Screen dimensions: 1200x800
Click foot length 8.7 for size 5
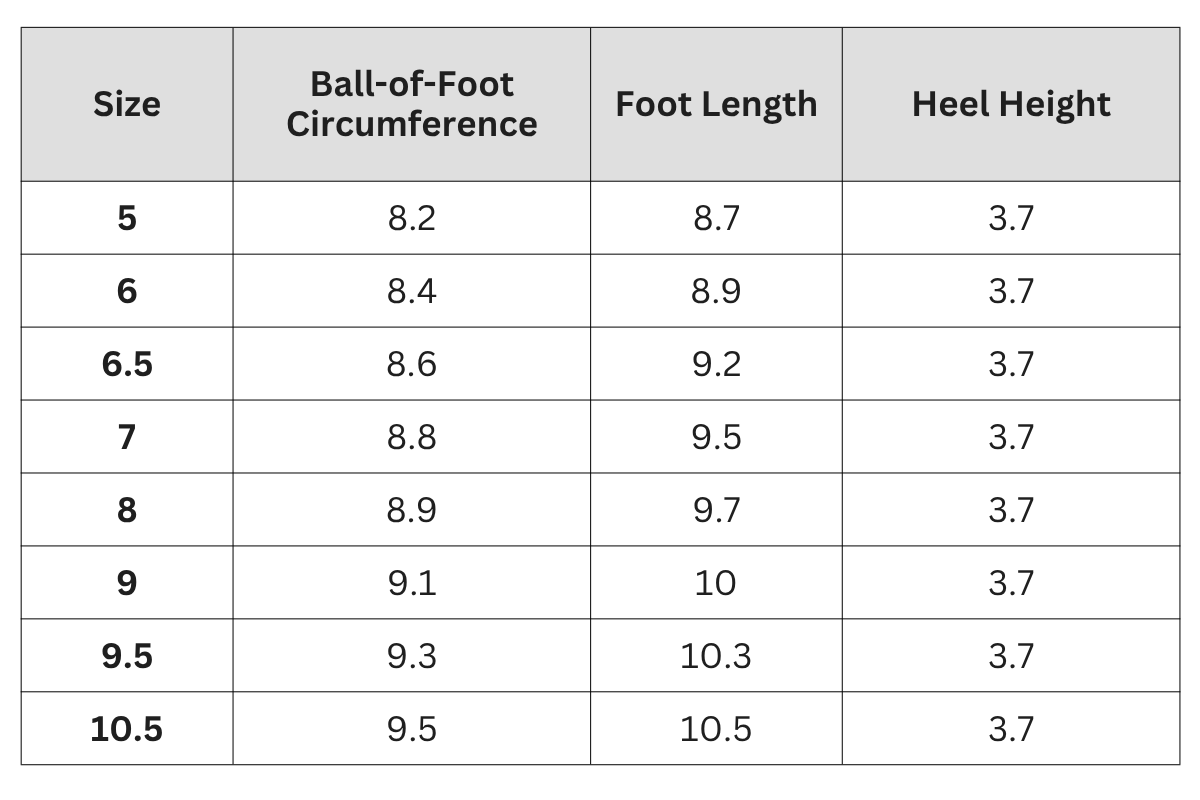[x=716, y=218]
